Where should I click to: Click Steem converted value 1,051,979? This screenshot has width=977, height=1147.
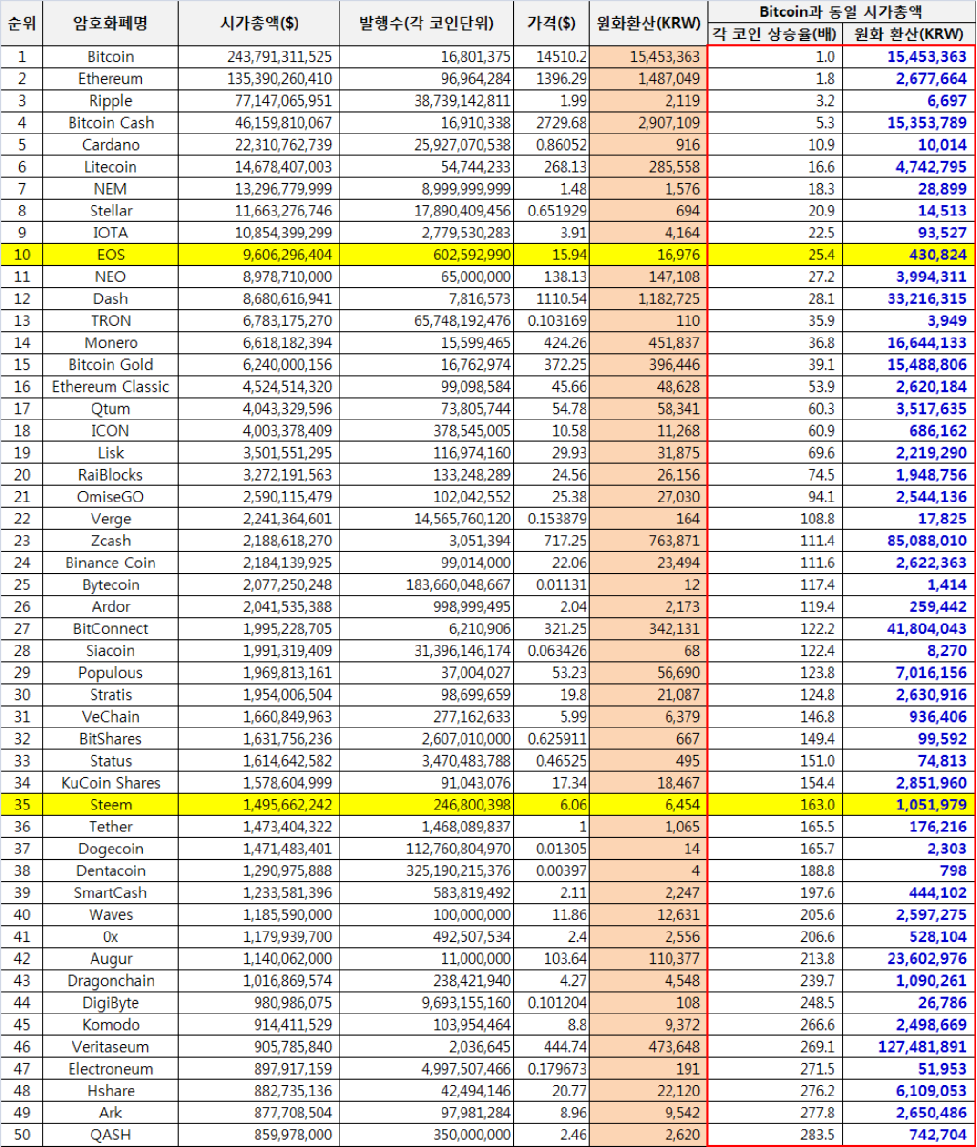(909, 805)
